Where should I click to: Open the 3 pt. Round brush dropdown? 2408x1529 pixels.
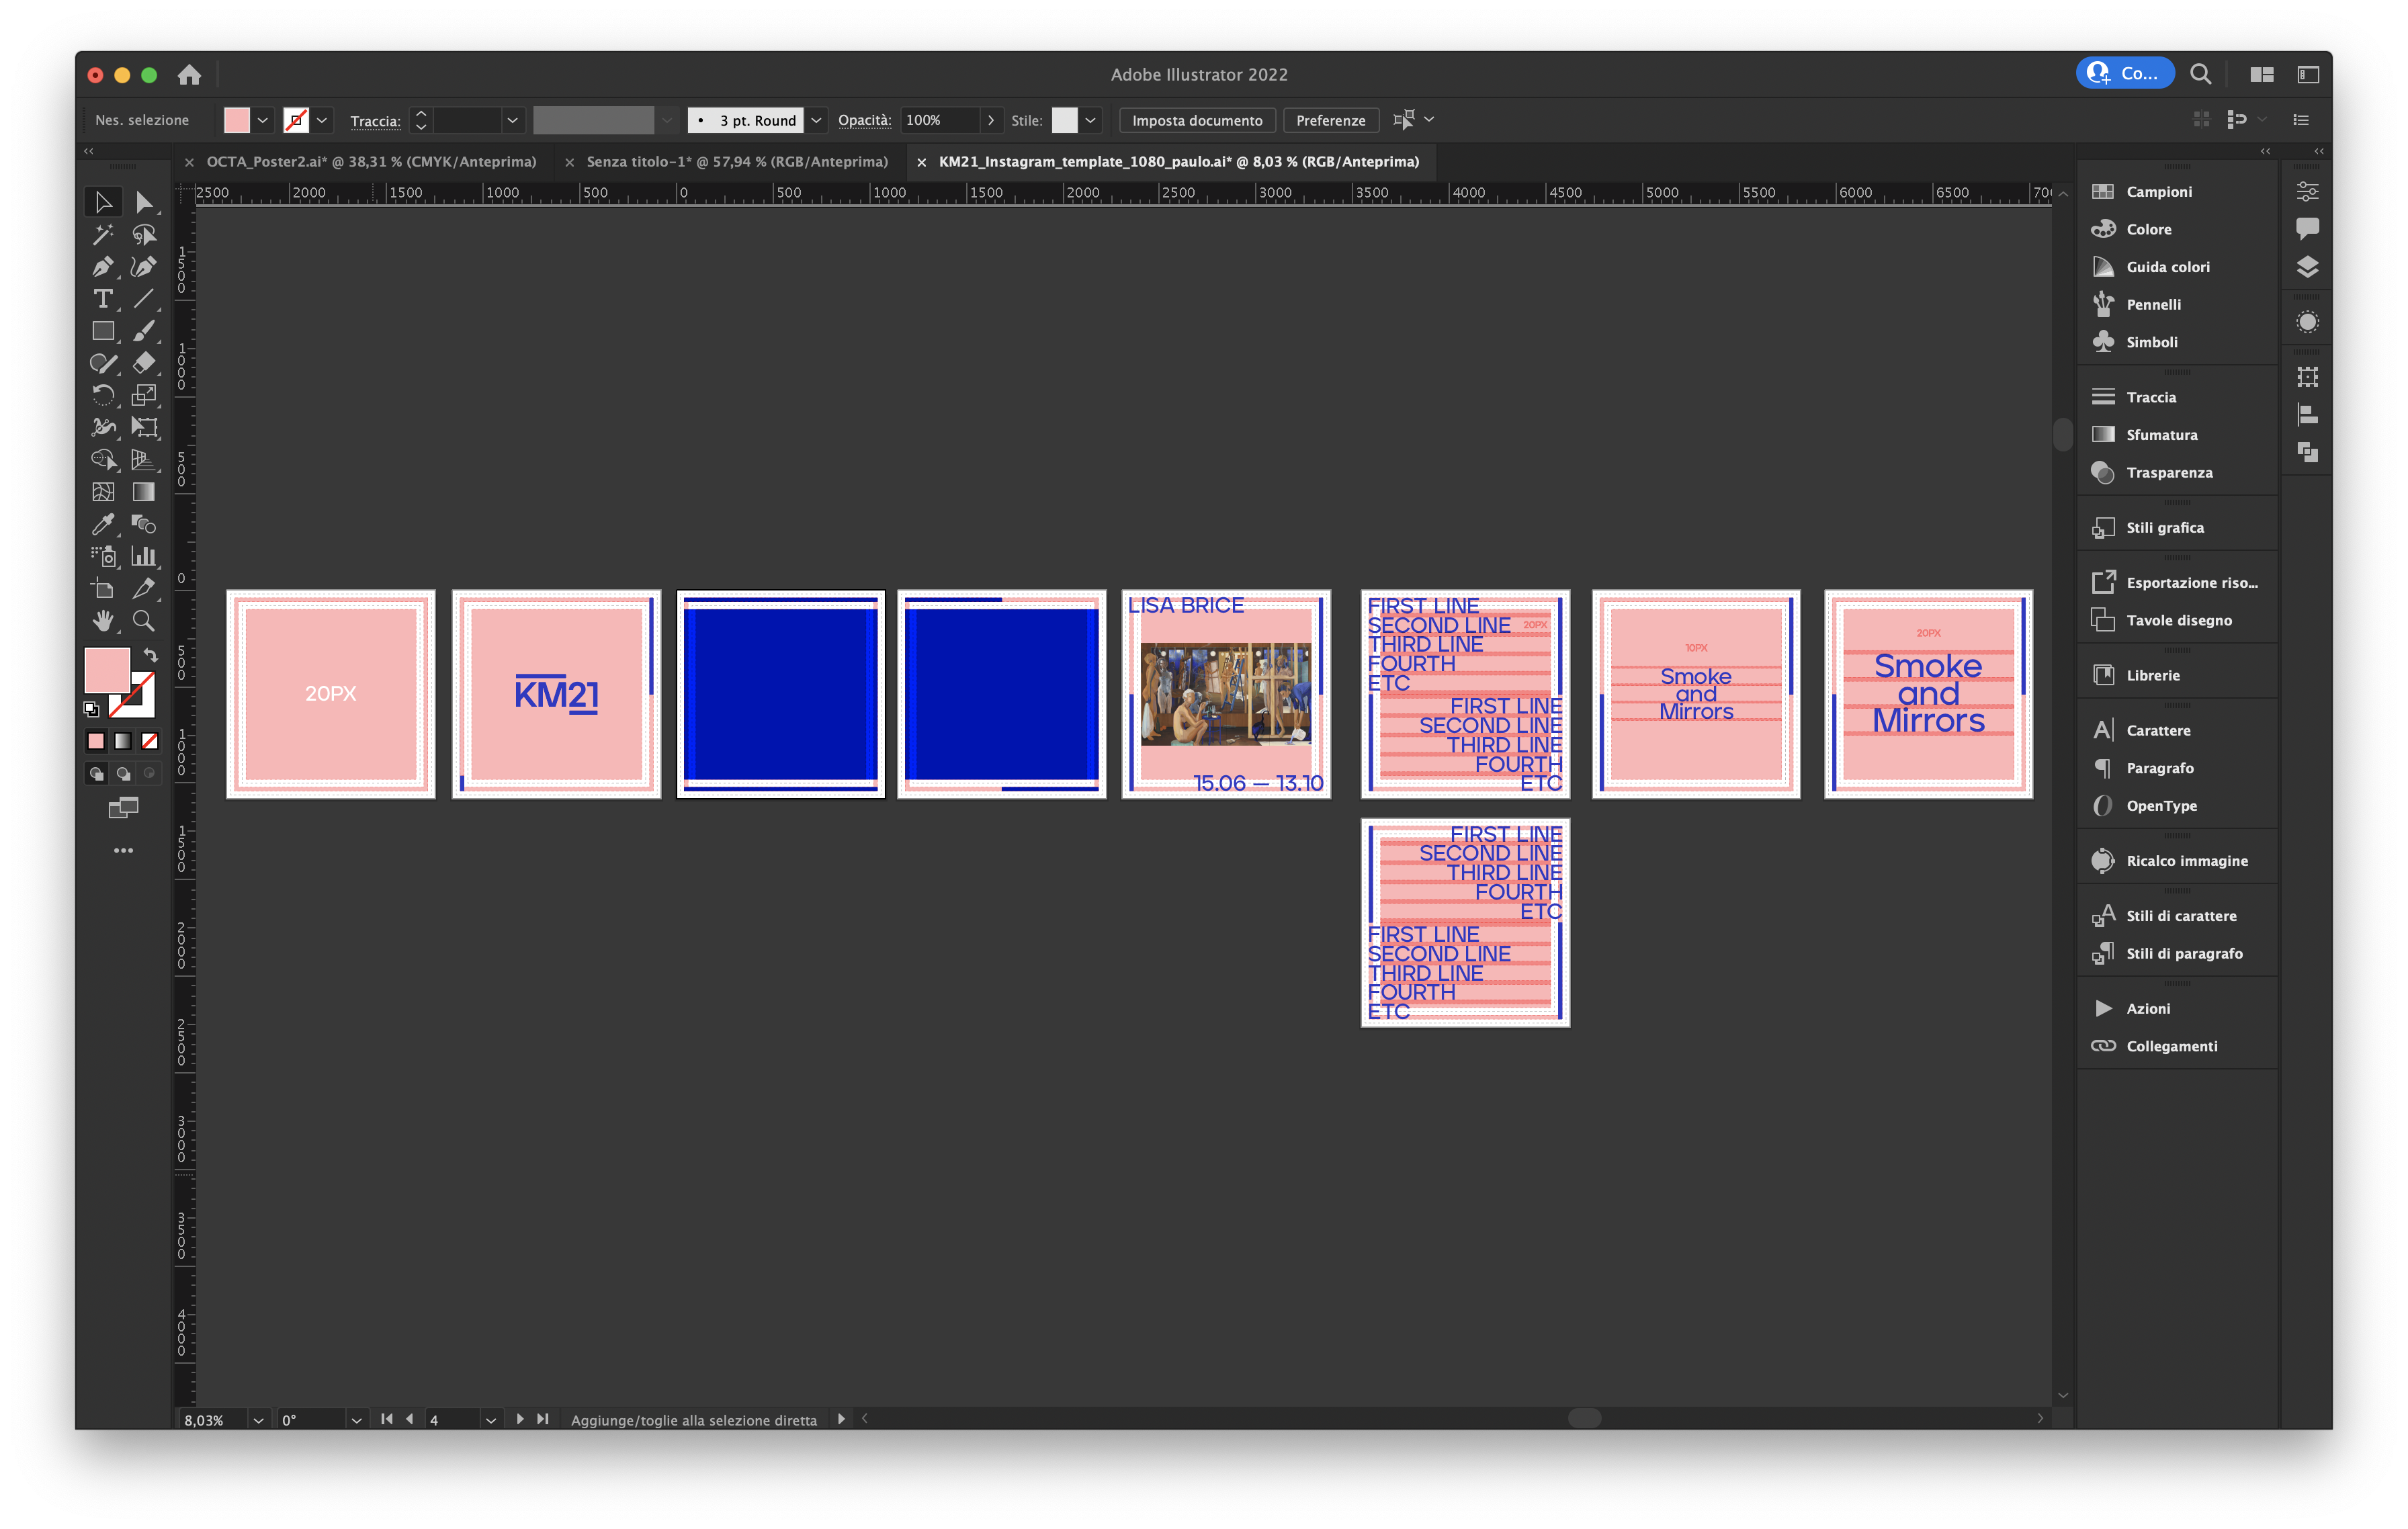click(816, 120)
